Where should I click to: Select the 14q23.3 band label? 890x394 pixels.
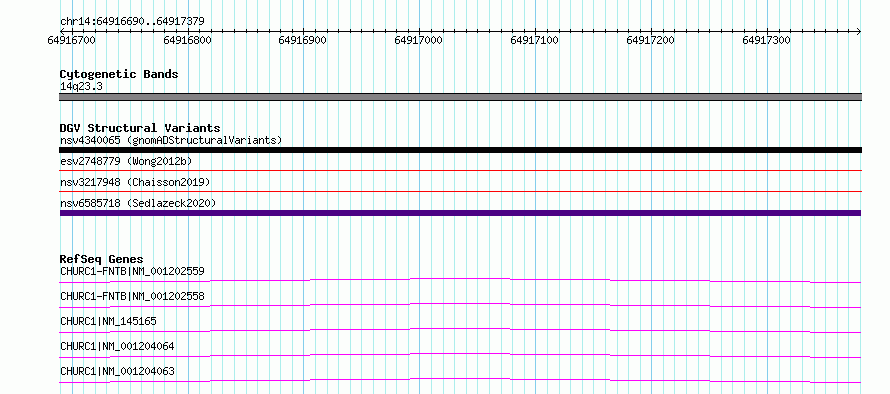[81, 87]
